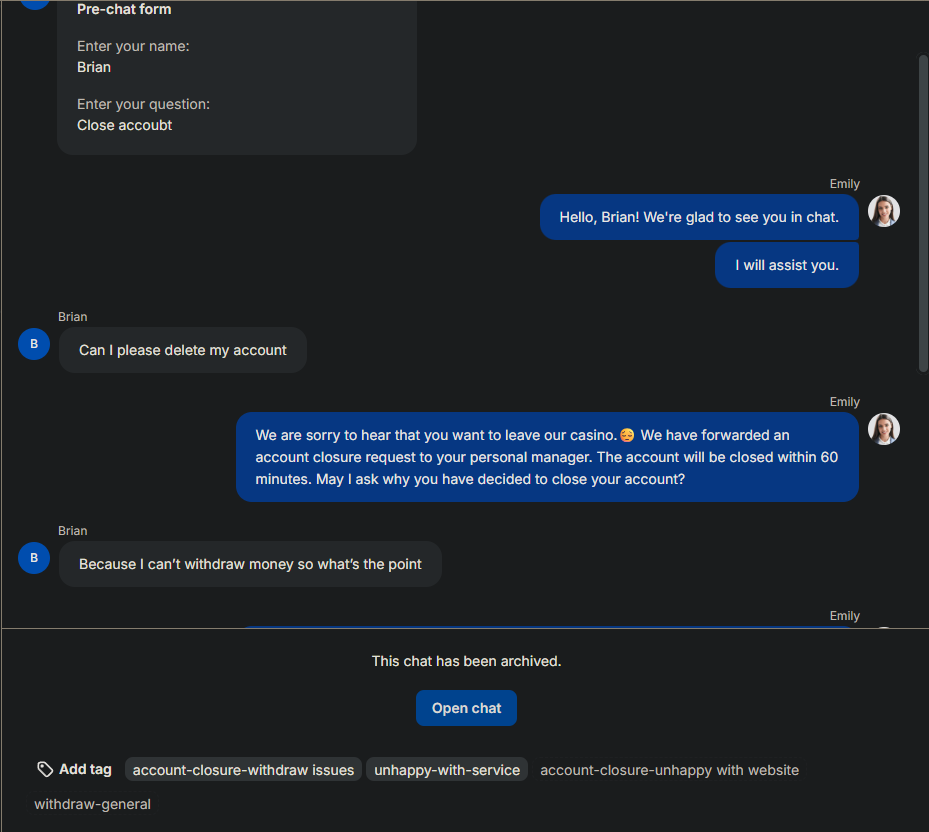Click Brian's avatar beside the withdraw money message
This screenshot has width=929, height=832.
34,558
